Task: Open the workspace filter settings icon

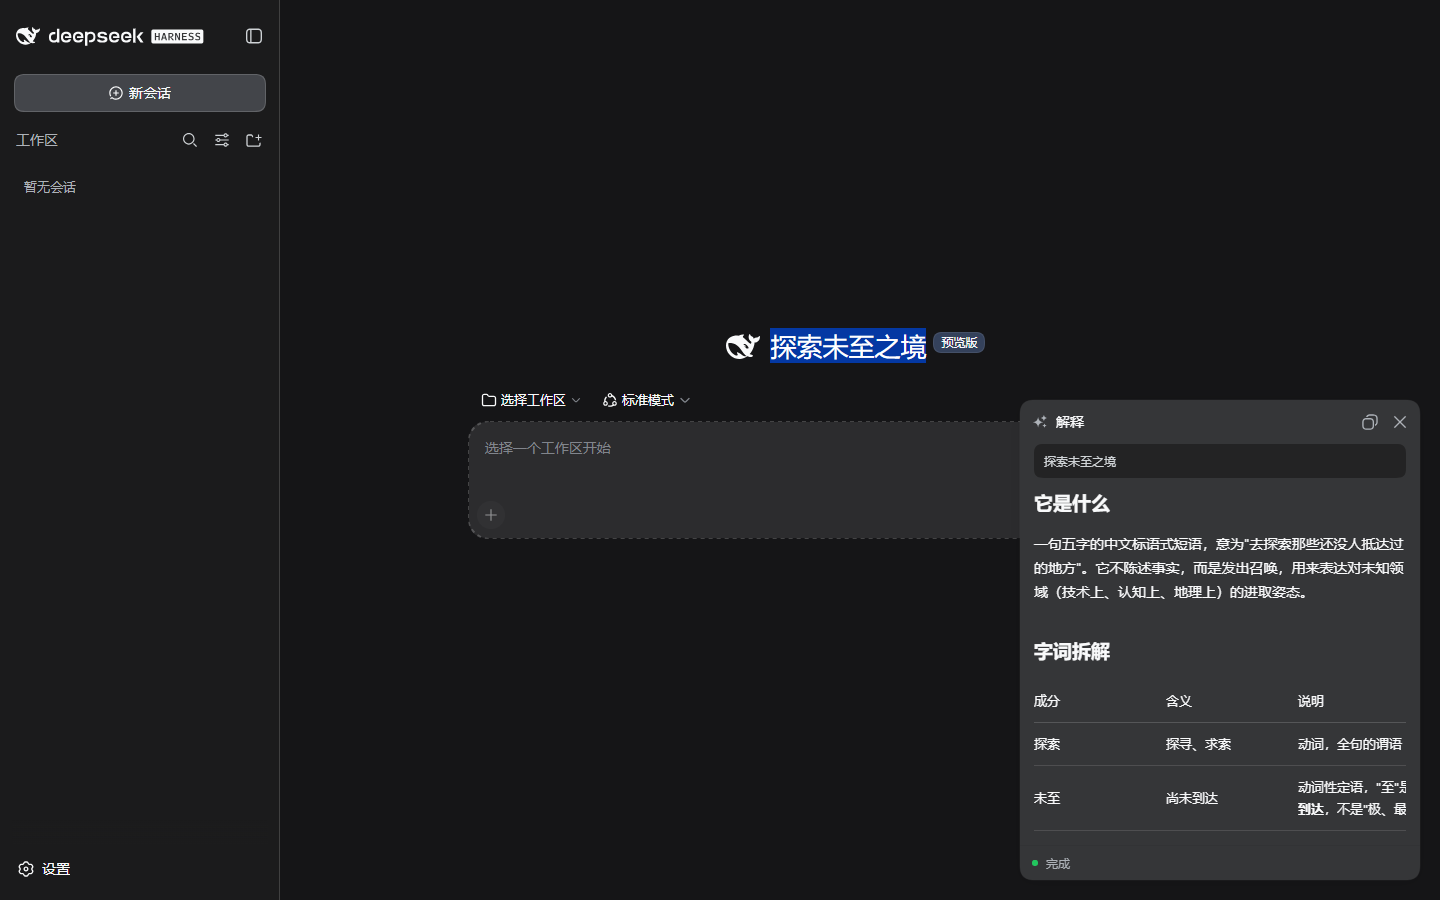Action: (x=222, y=140)
